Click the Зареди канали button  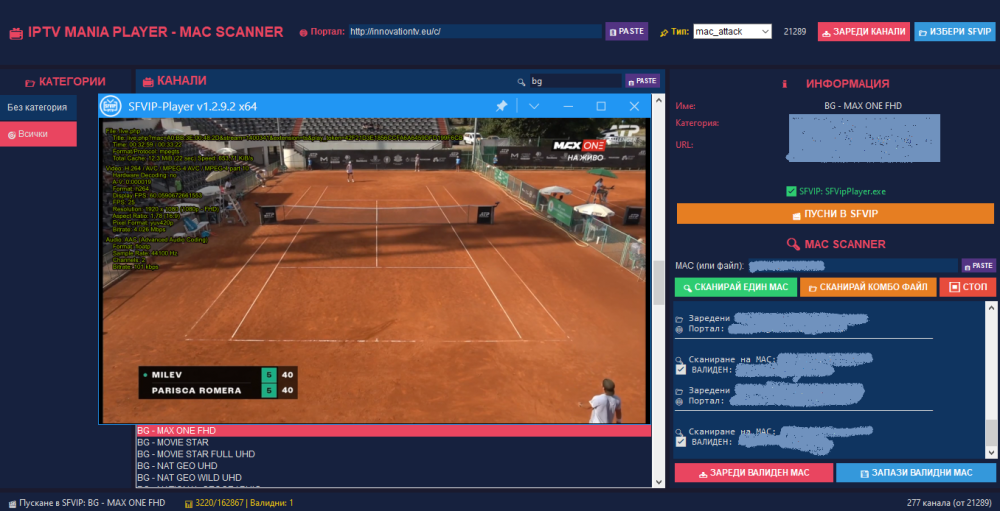pos(864,31)
